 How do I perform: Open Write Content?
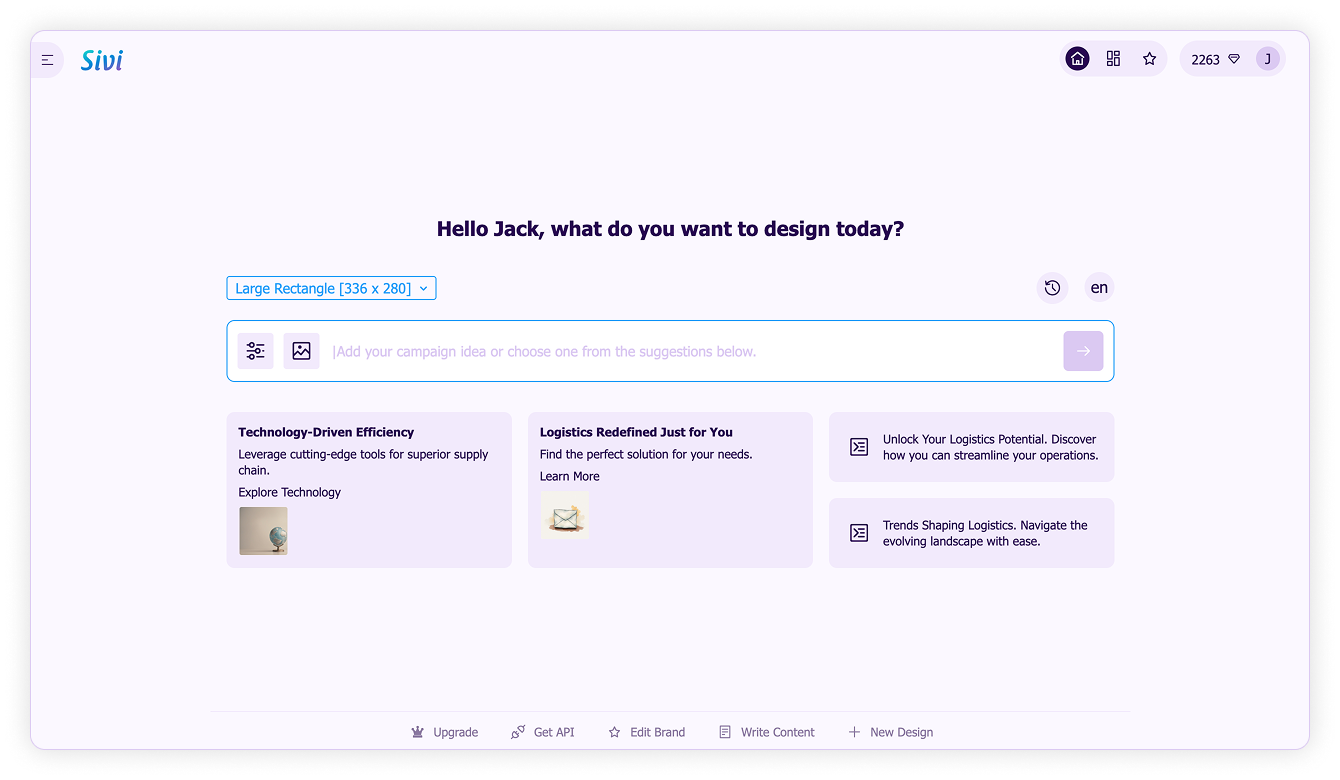767,732
